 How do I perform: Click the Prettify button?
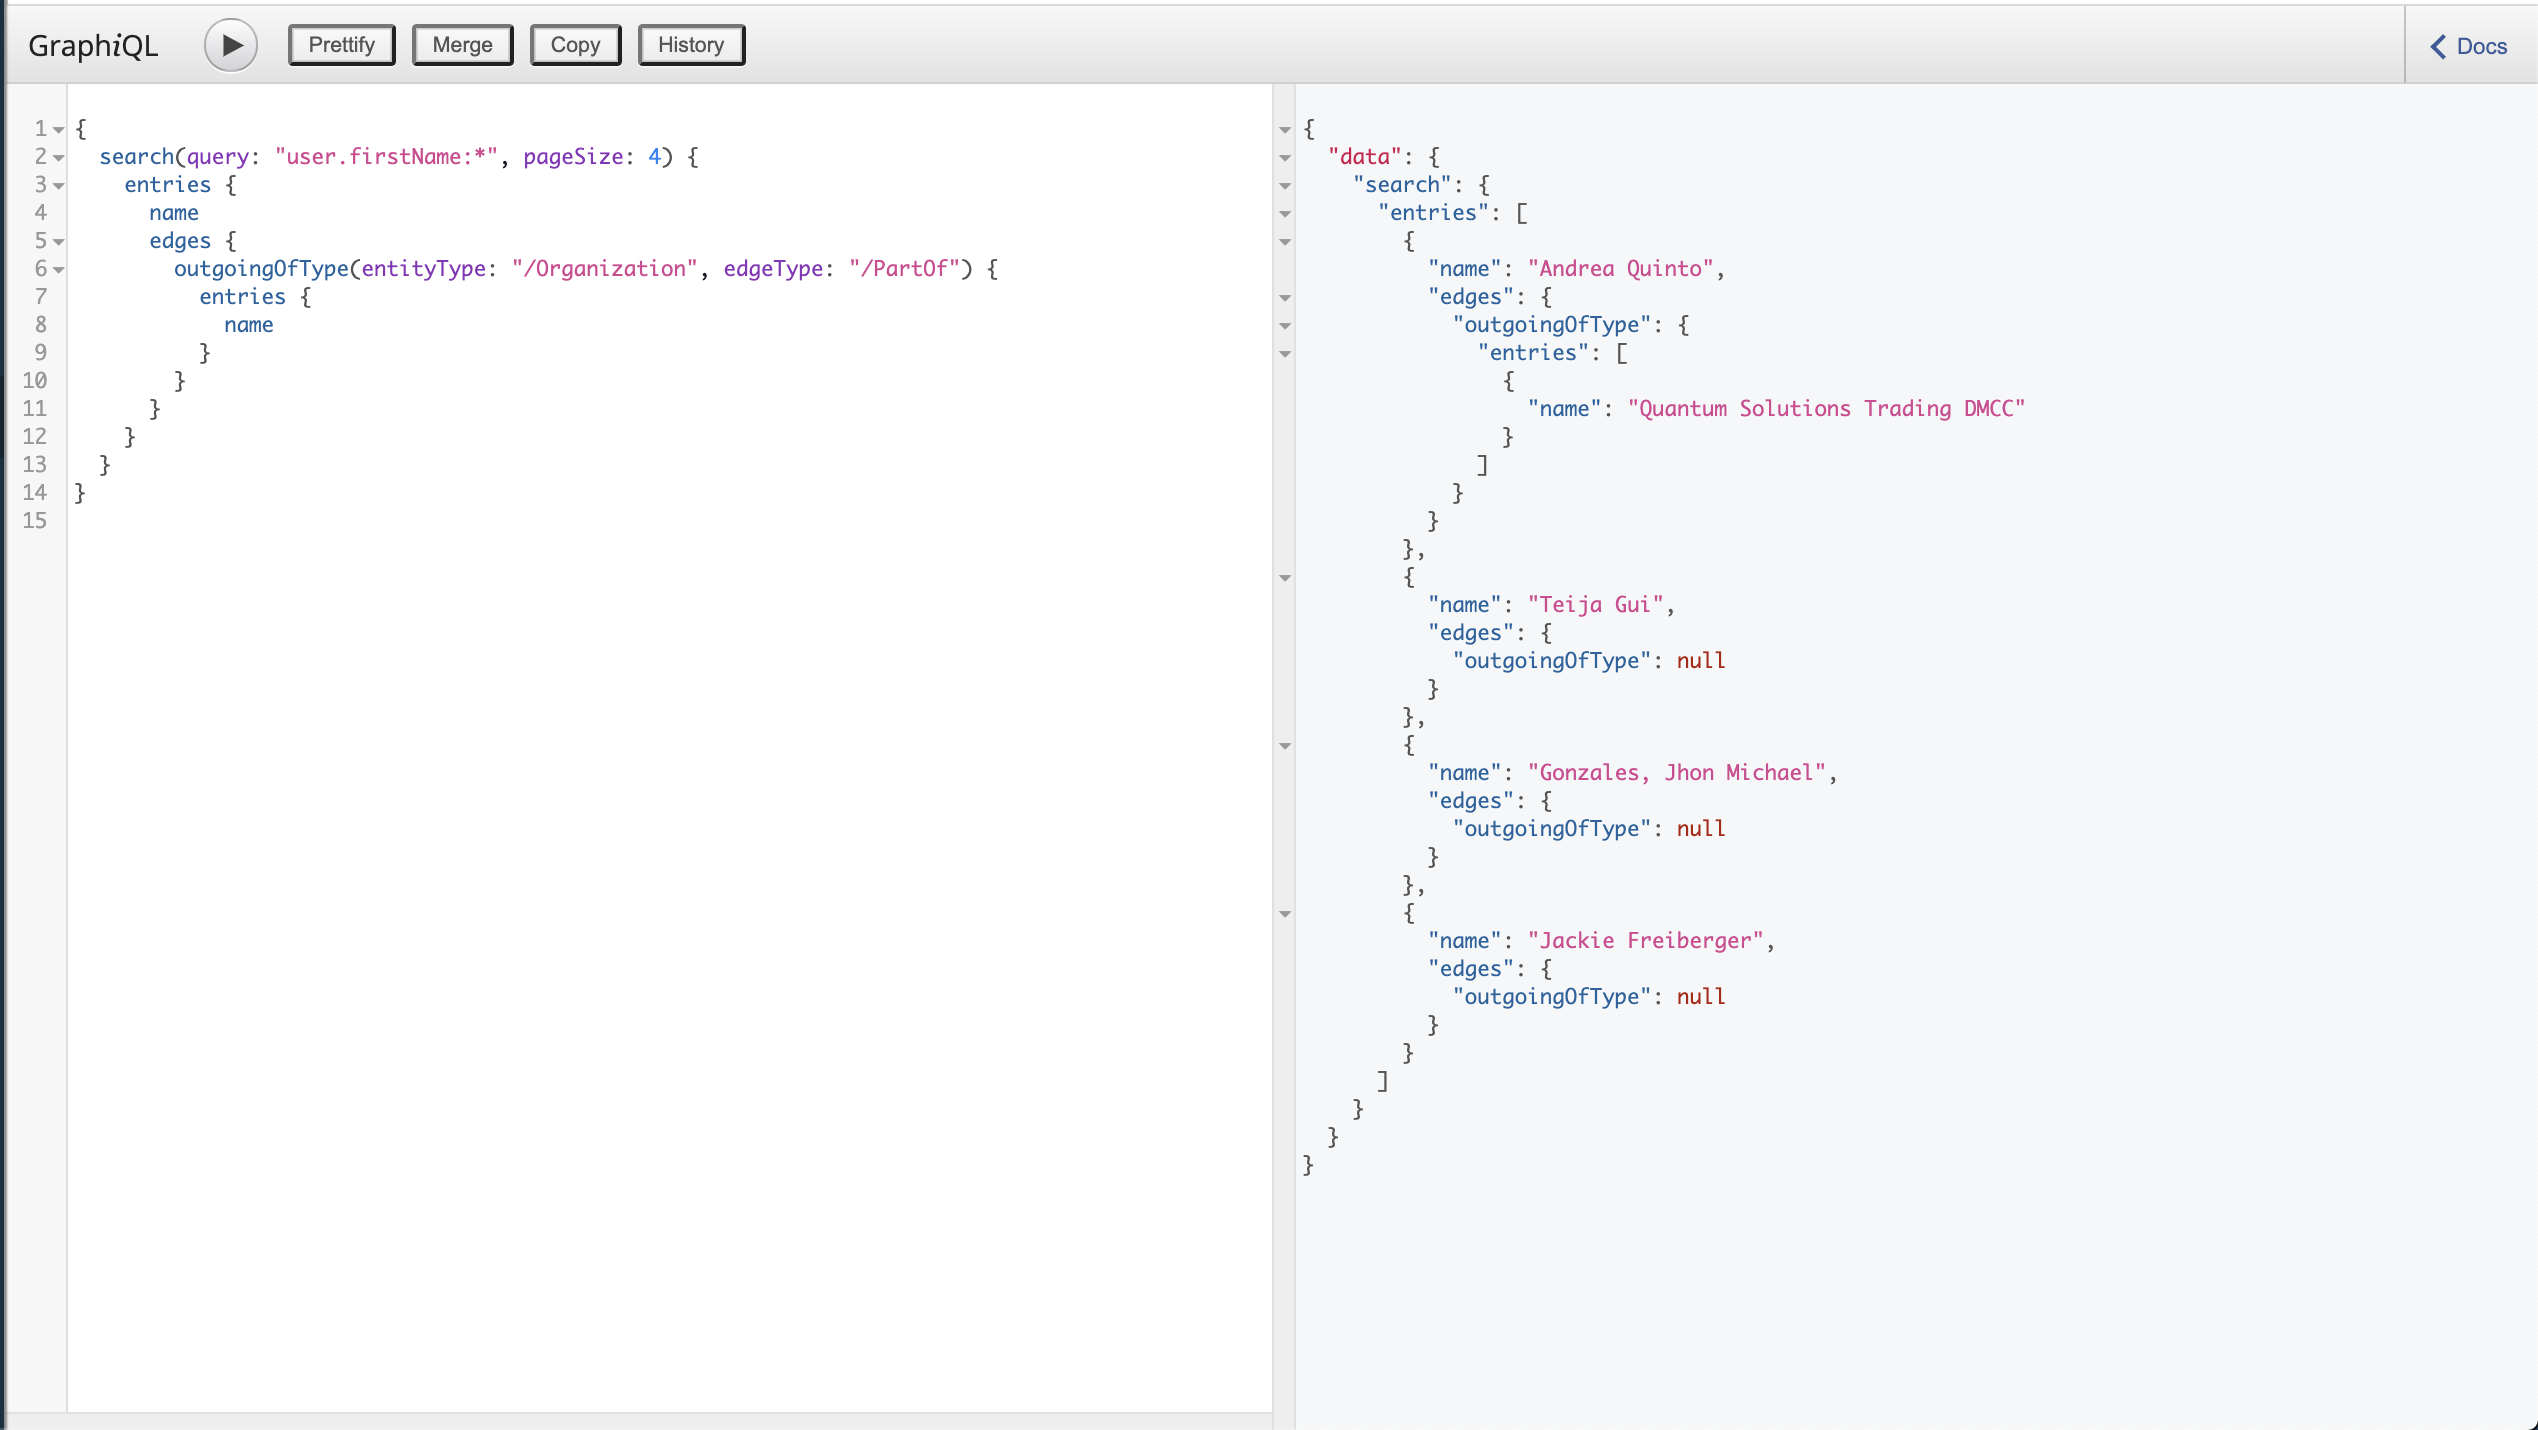click(341, 45)
